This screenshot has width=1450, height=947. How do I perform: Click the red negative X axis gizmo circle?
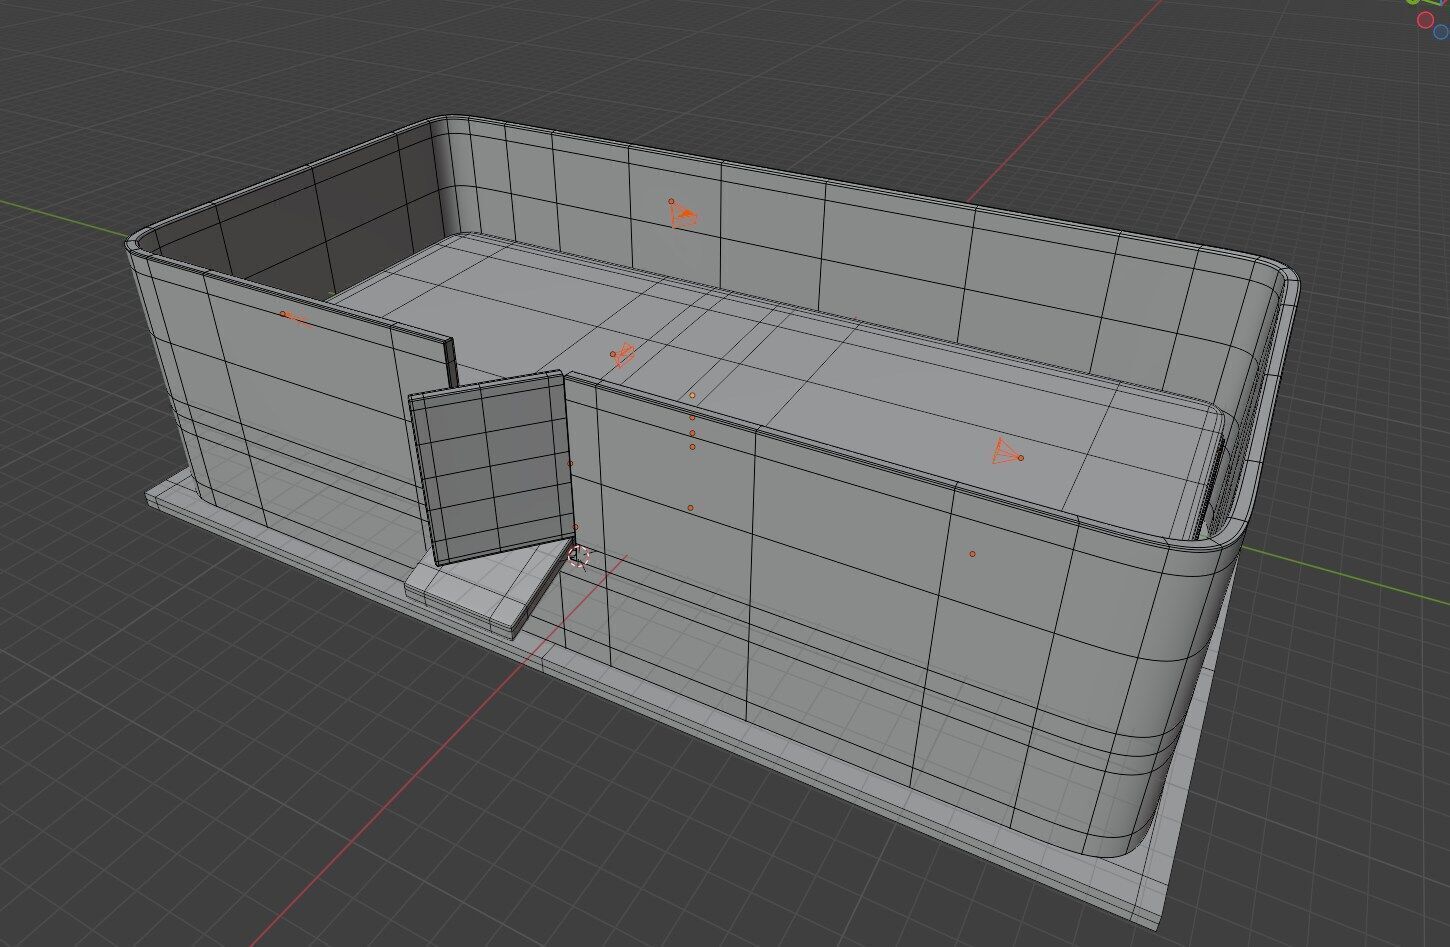click(x=1426, y=20)
